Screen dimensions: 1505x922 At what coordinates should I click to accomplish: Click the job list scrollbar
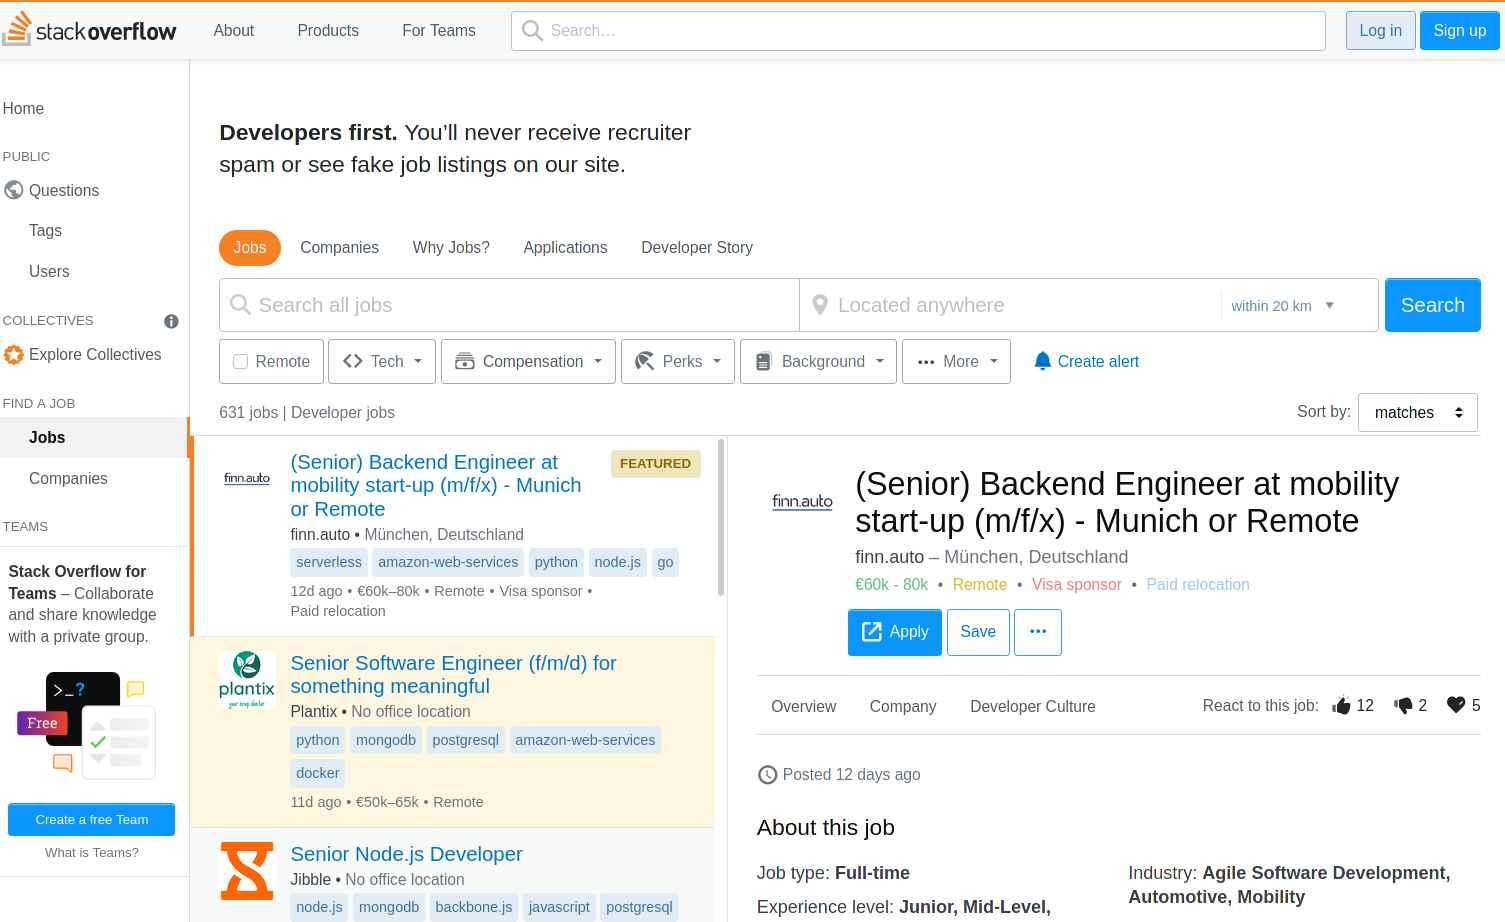point(721,517)
